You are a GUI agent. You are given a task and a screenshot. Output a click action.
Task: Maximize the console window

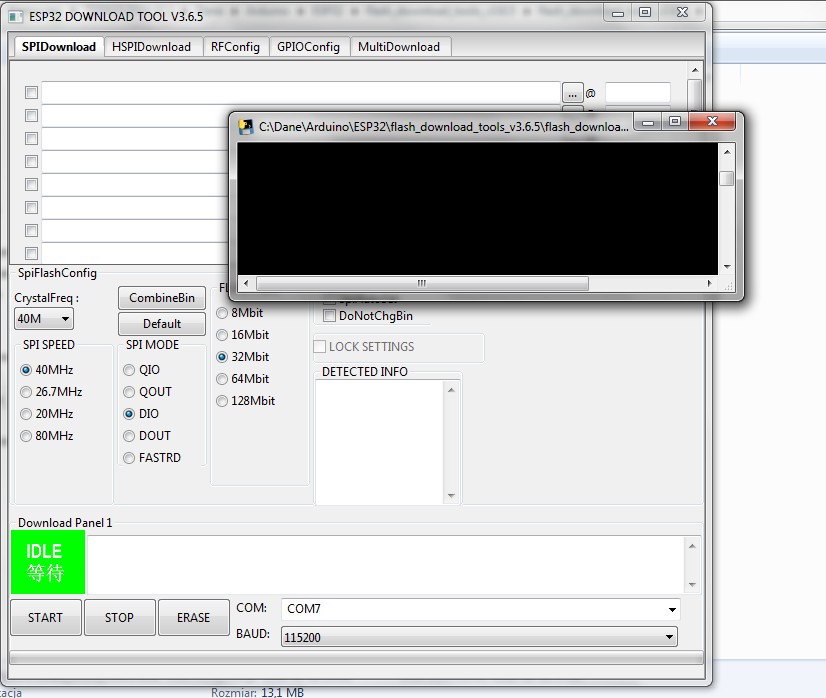click(x=675, y=122)
